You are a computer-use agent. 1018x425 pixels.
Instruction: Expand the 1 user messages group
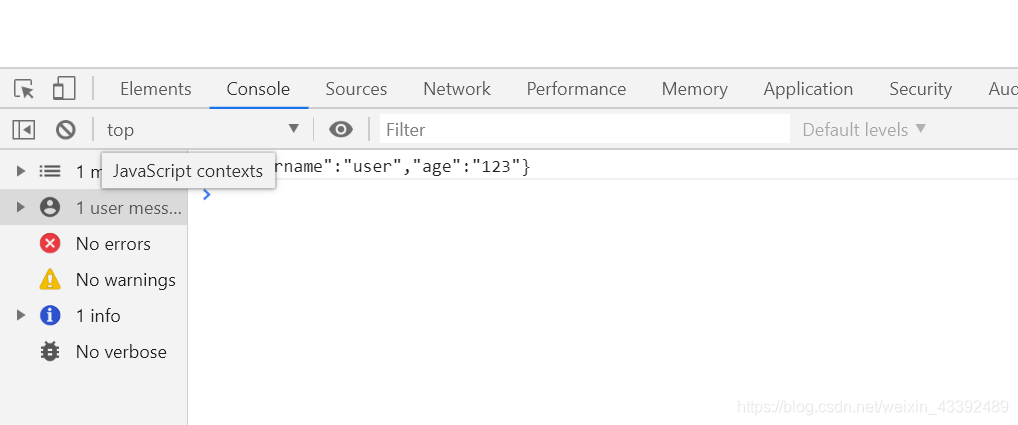[x=21, y=207]
